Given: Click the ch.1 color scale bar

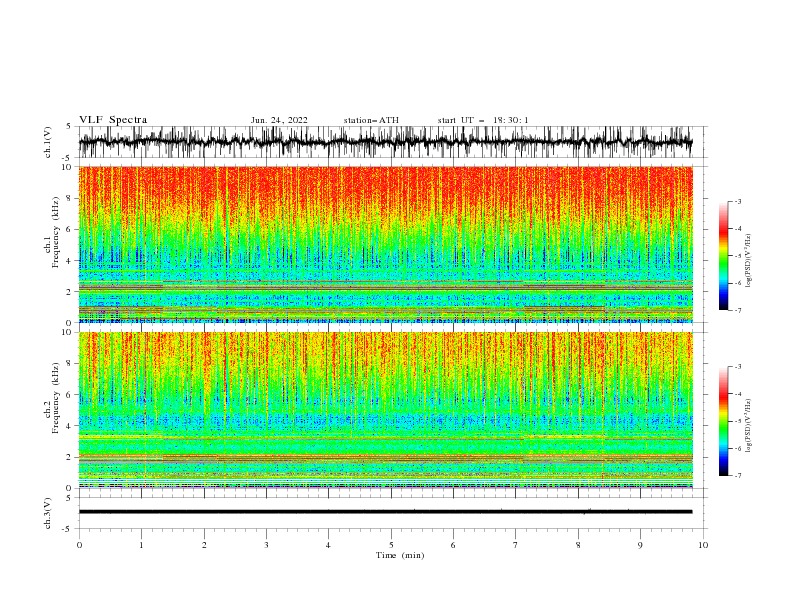Looking at the screenshot, I should pyautogui.click(x=724, y=256).
